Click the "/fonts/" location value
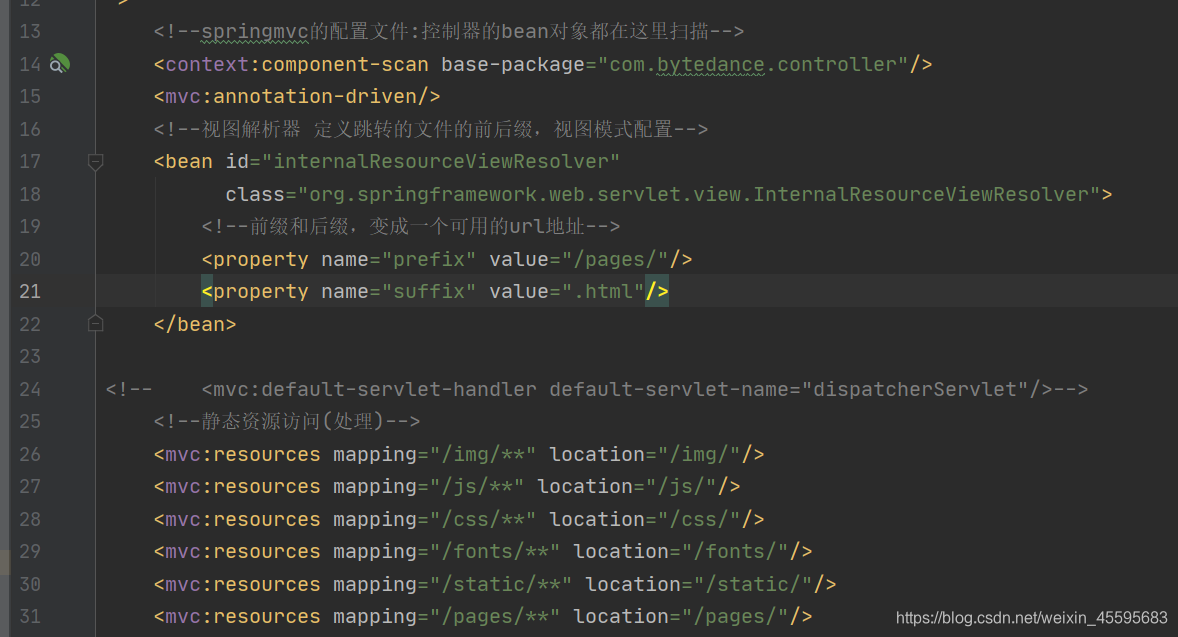Viewport: 1178px width, 637px height. 735,551
